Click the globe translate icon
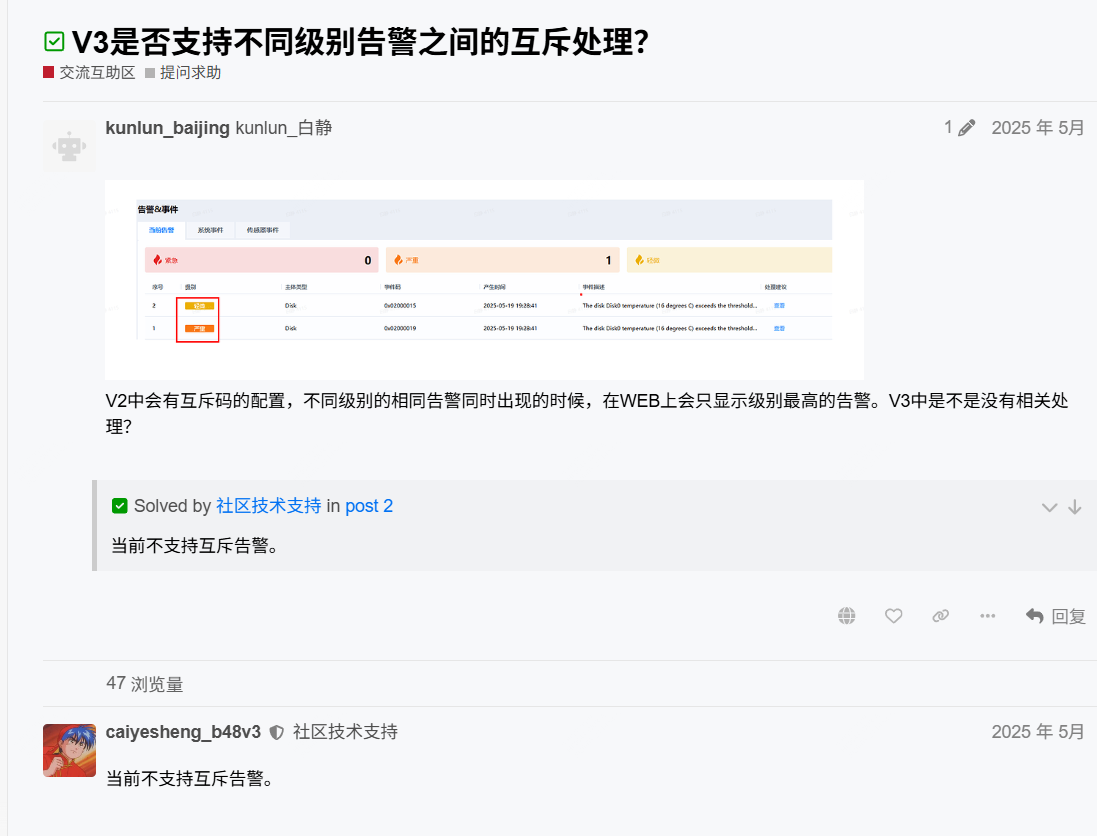1097x836 pixels. coord(847,616)
